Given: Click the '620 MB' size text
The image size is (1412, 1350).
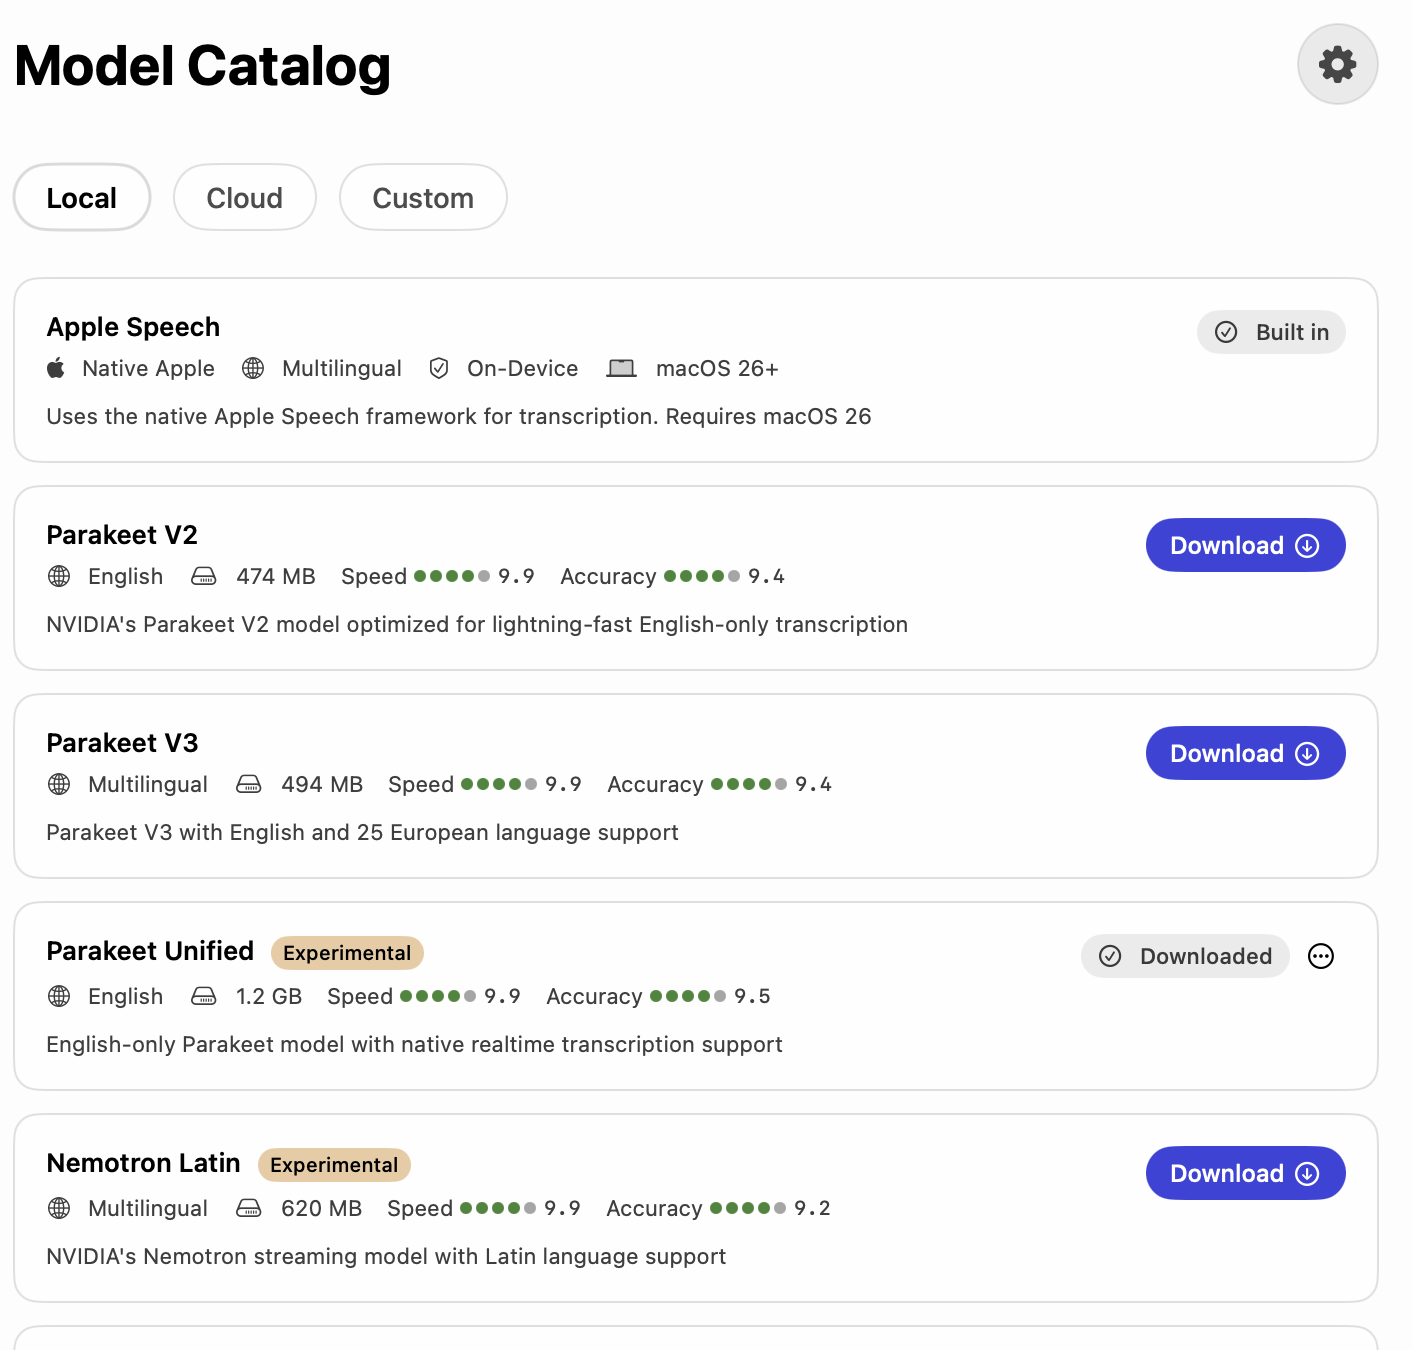Looking at the screenshot, I should [321, 1208].
